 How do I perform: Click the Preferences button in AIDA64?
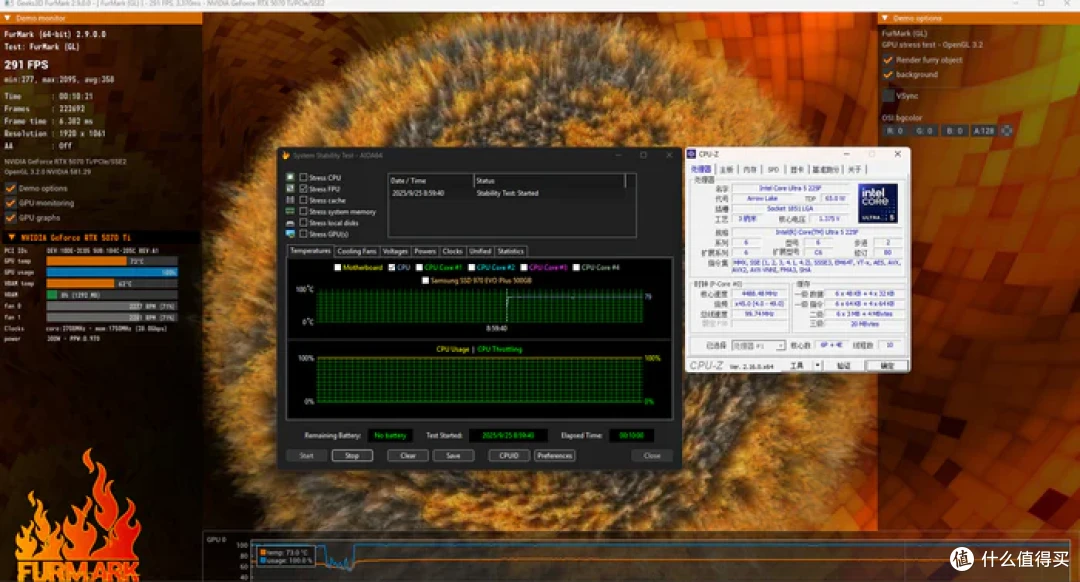pyautogui.click(x=554, y=455)
